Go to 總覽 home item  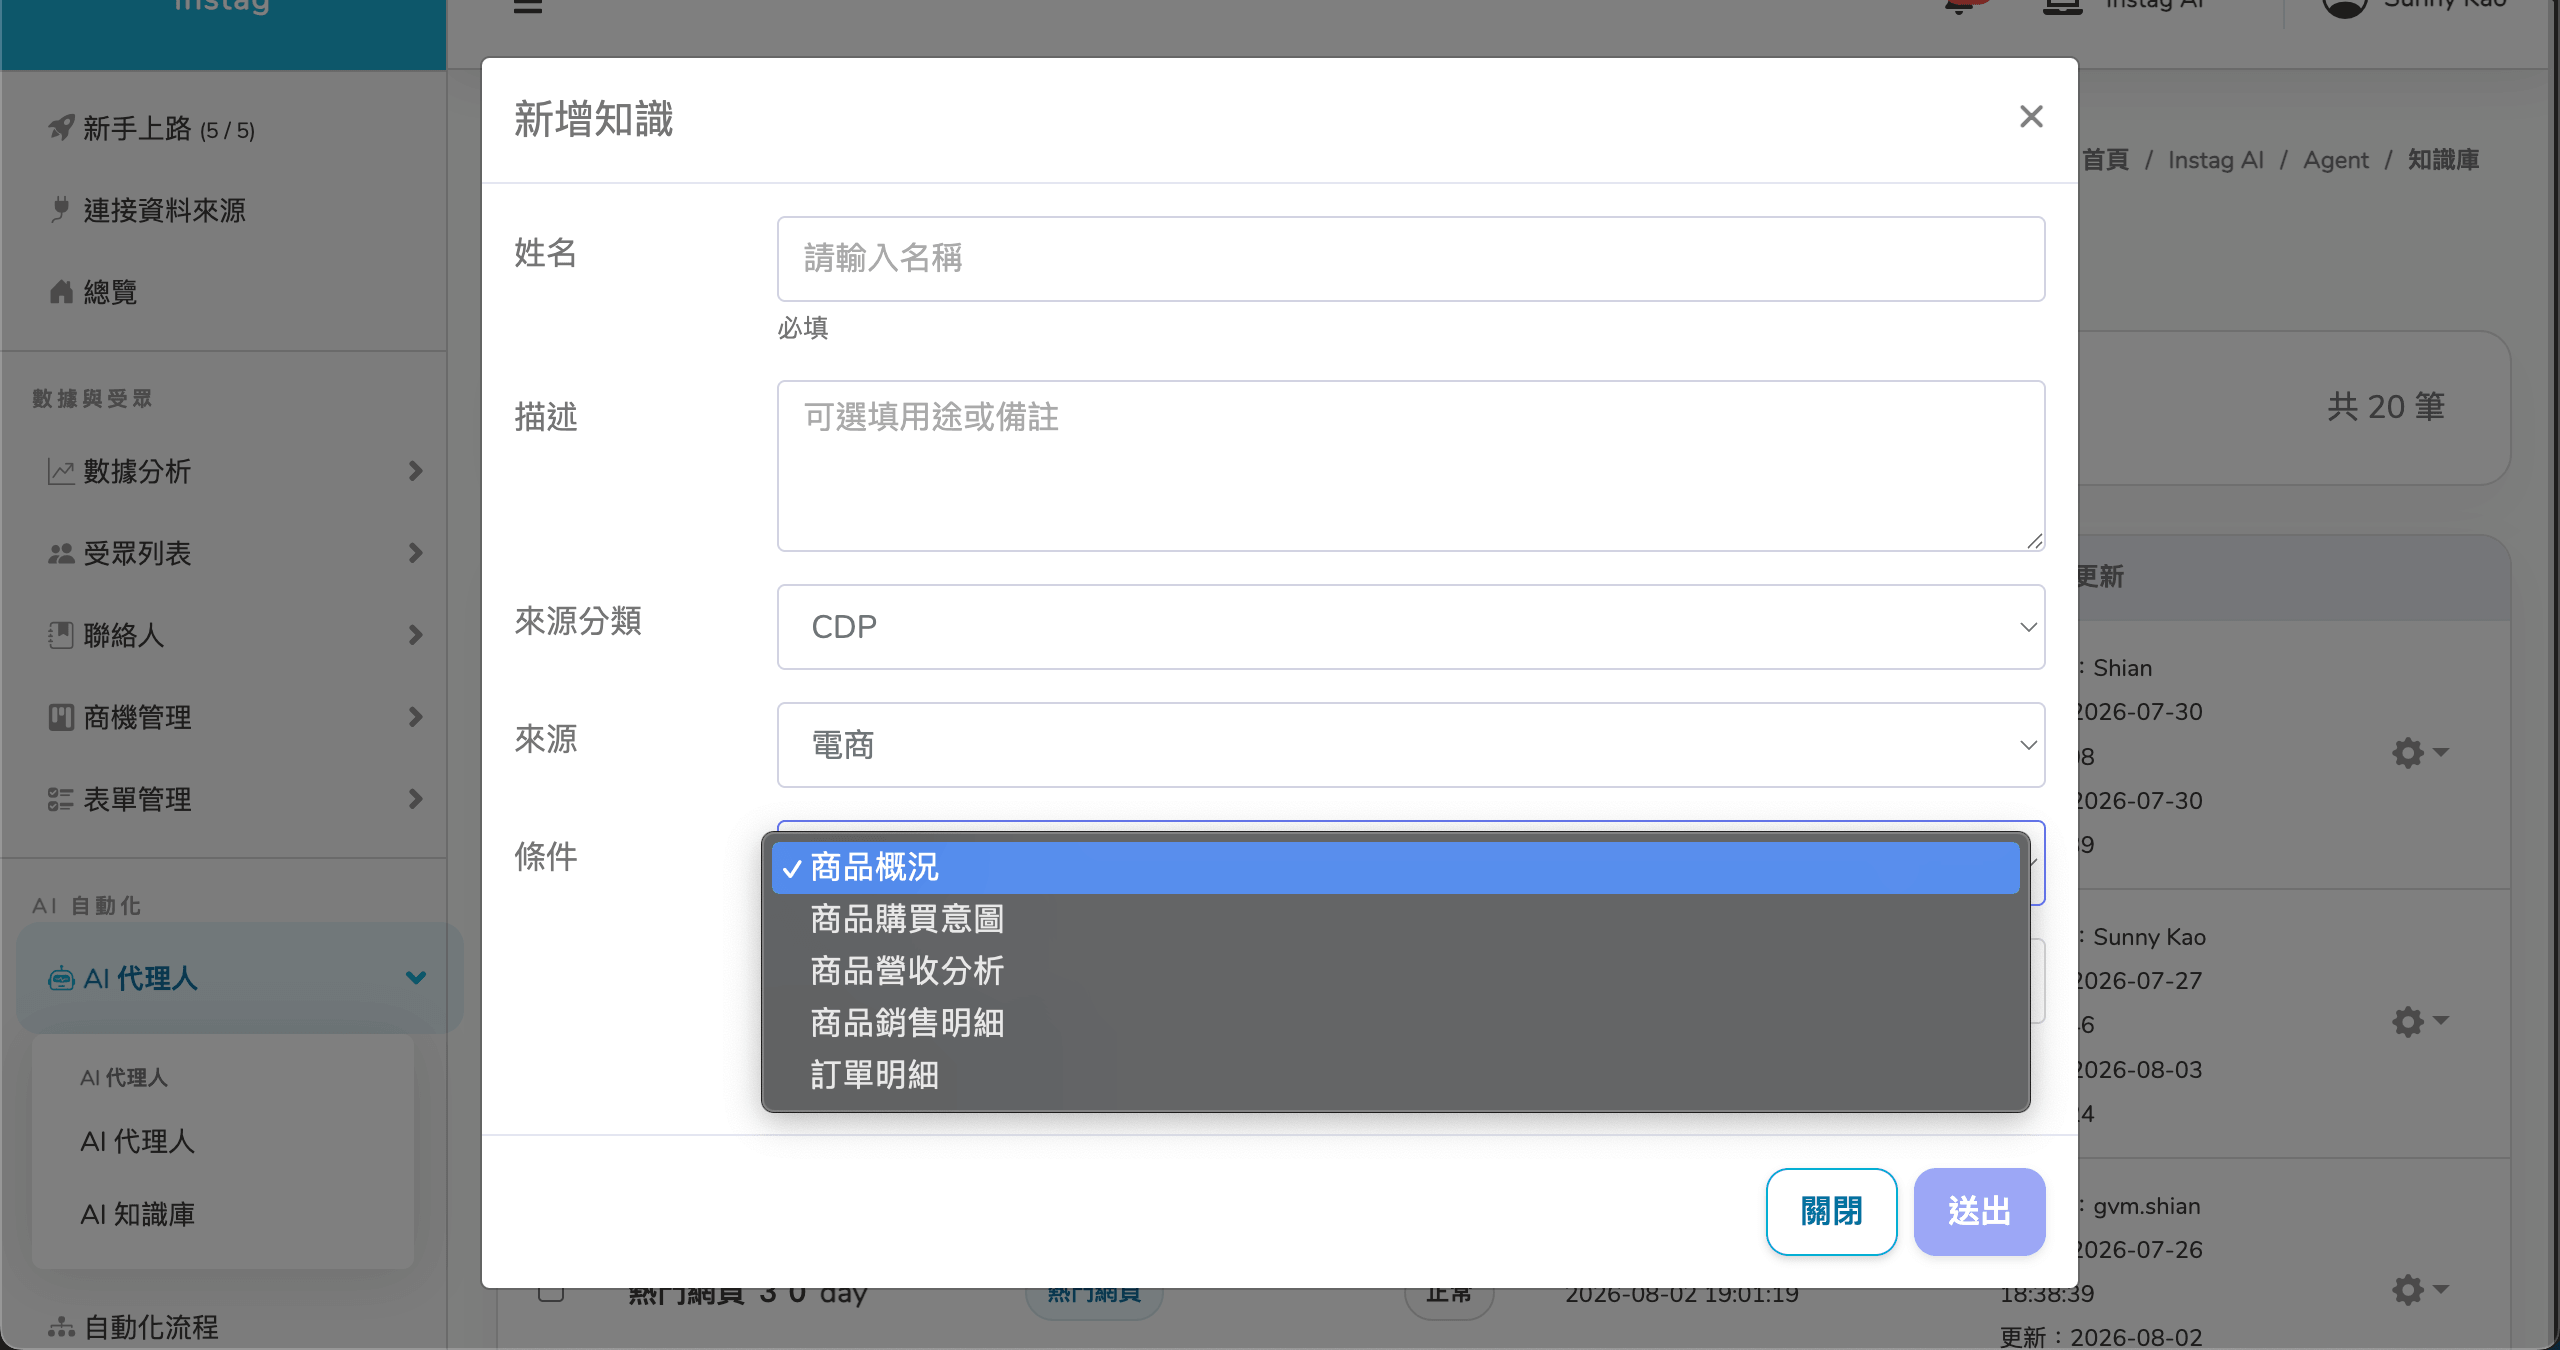(x=94, y=293)
